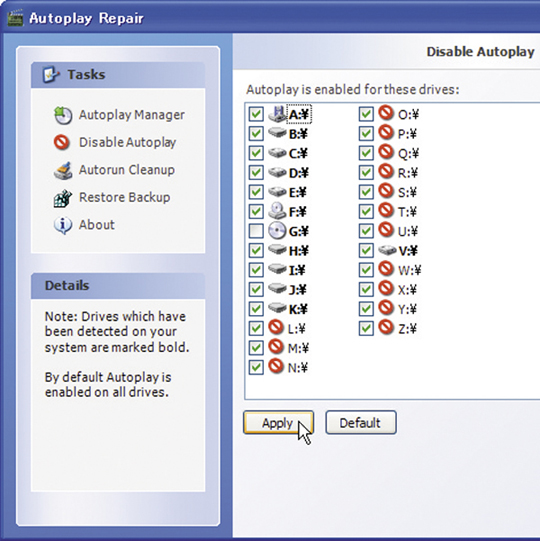This screenshot has width=540, height=541.
Task: Click the floppy drive icon for A:
Action: tap(277, 114)
